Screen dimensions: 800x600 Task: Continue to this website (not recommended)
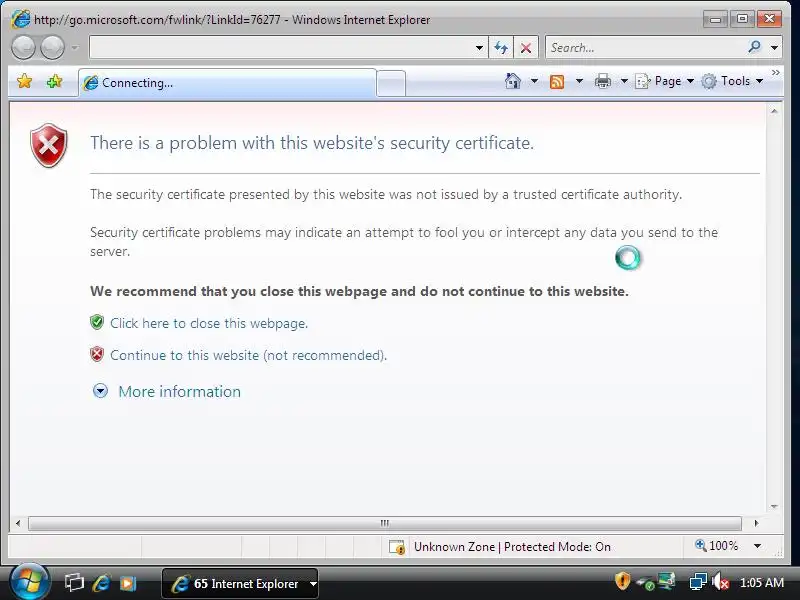(248, 355)
